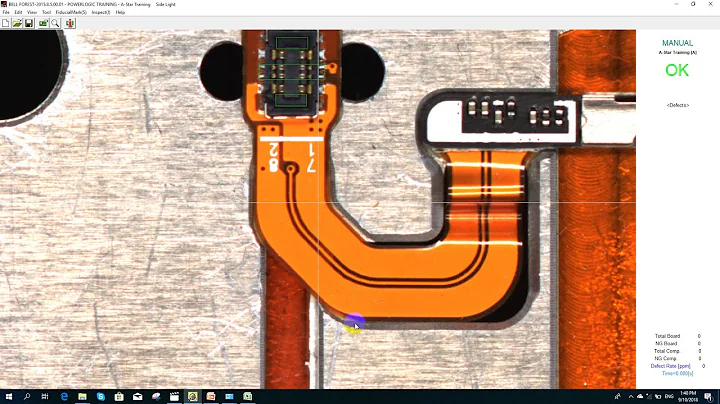Open Skype from taskbar
The width and height of the screenshot is (720, 404).
[x=101, y=396]
